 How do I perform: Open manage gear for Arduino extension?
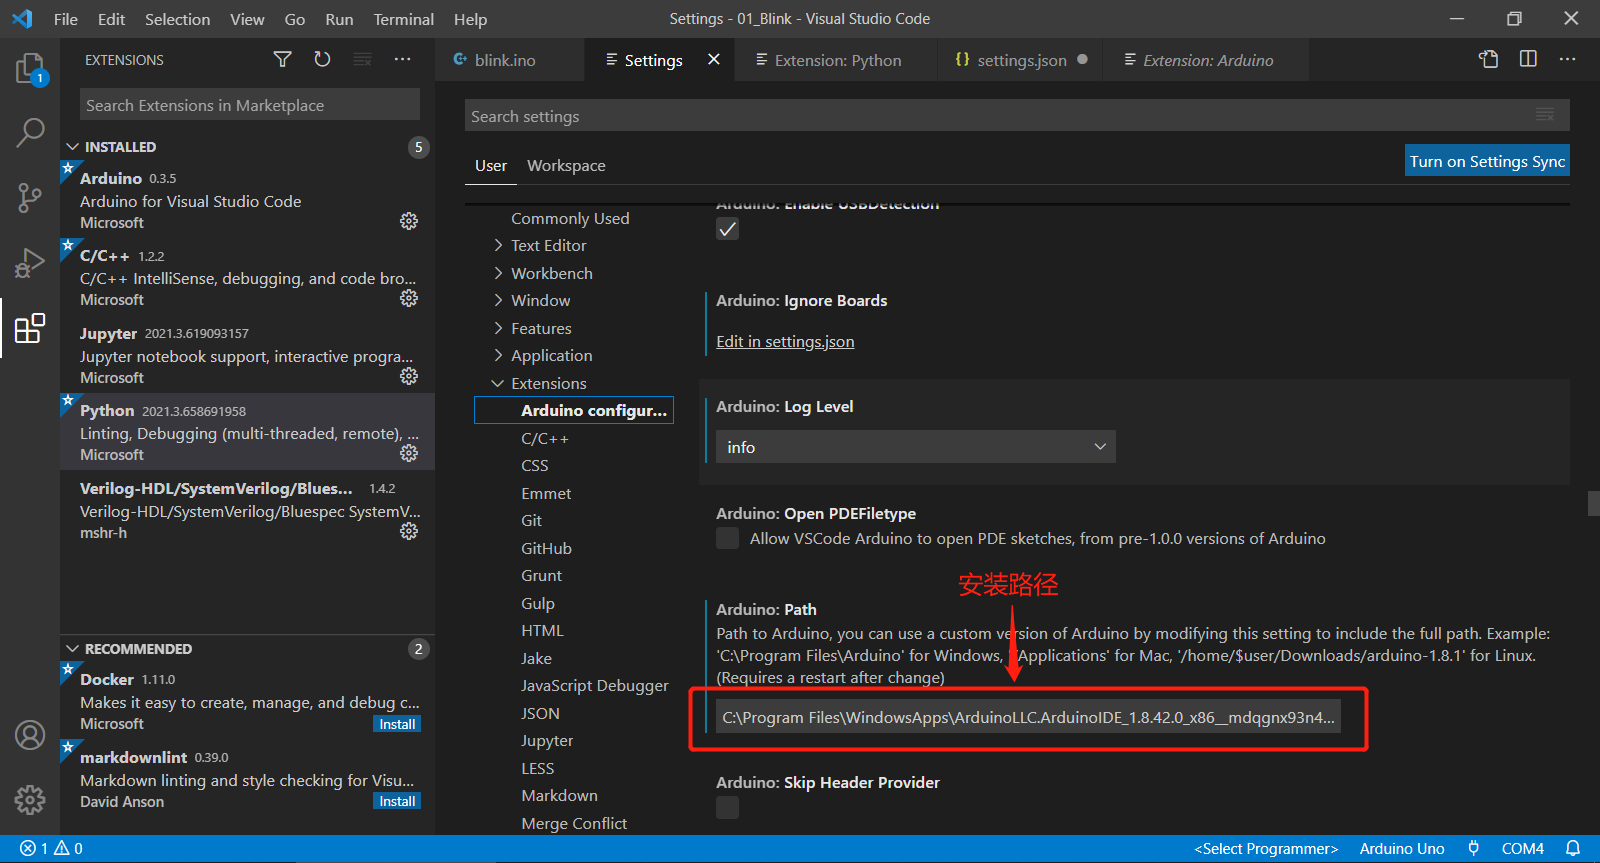409,221
